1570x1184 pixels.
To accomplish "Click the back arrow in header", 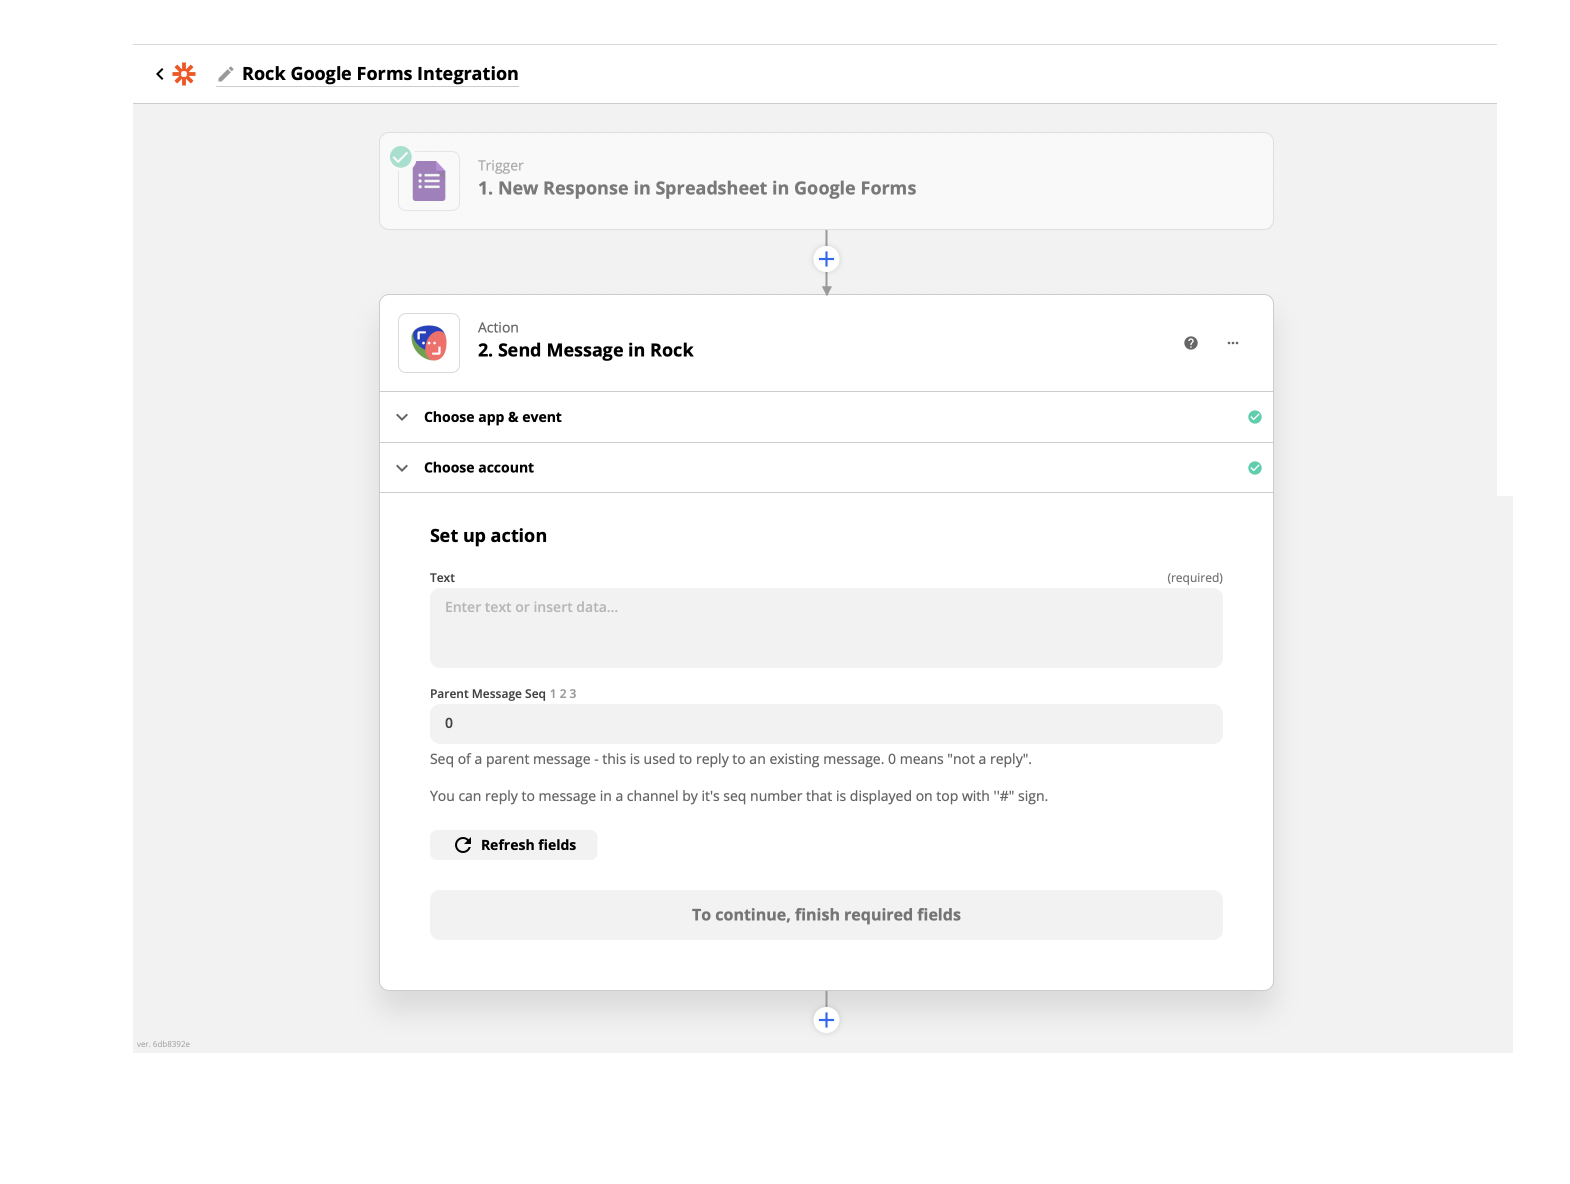I will (160, 74).
